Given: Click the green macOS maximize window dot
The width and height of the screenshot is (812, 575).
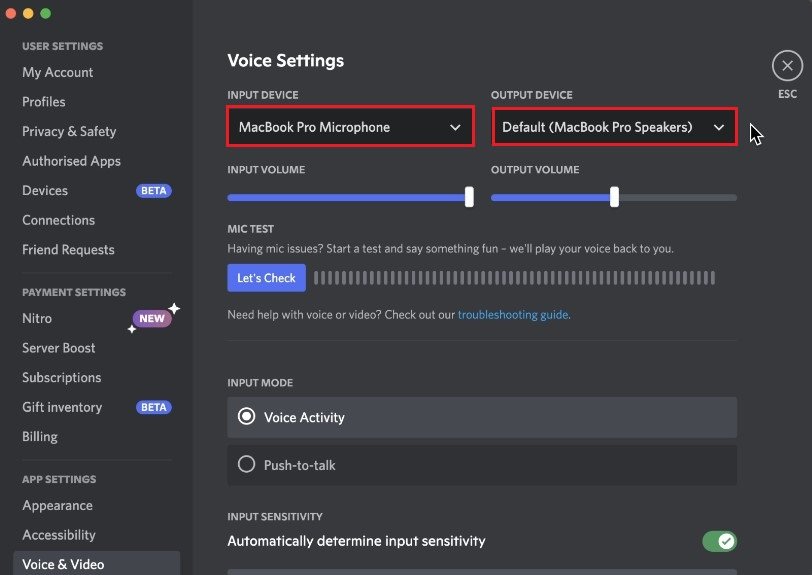Looking at the screenshot, I should [x=45, y=14].
